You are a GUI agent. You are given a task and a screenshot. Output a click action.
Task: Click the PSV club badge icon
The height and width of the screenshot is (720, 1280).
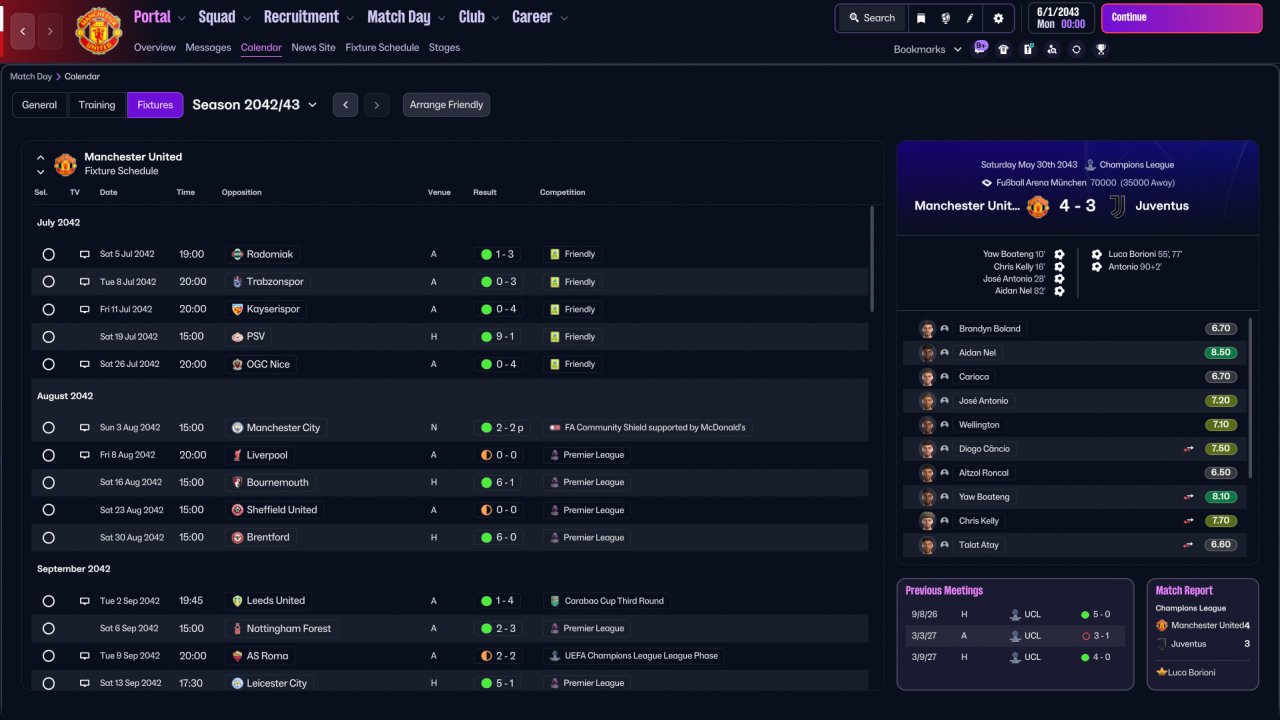(237, 337)
